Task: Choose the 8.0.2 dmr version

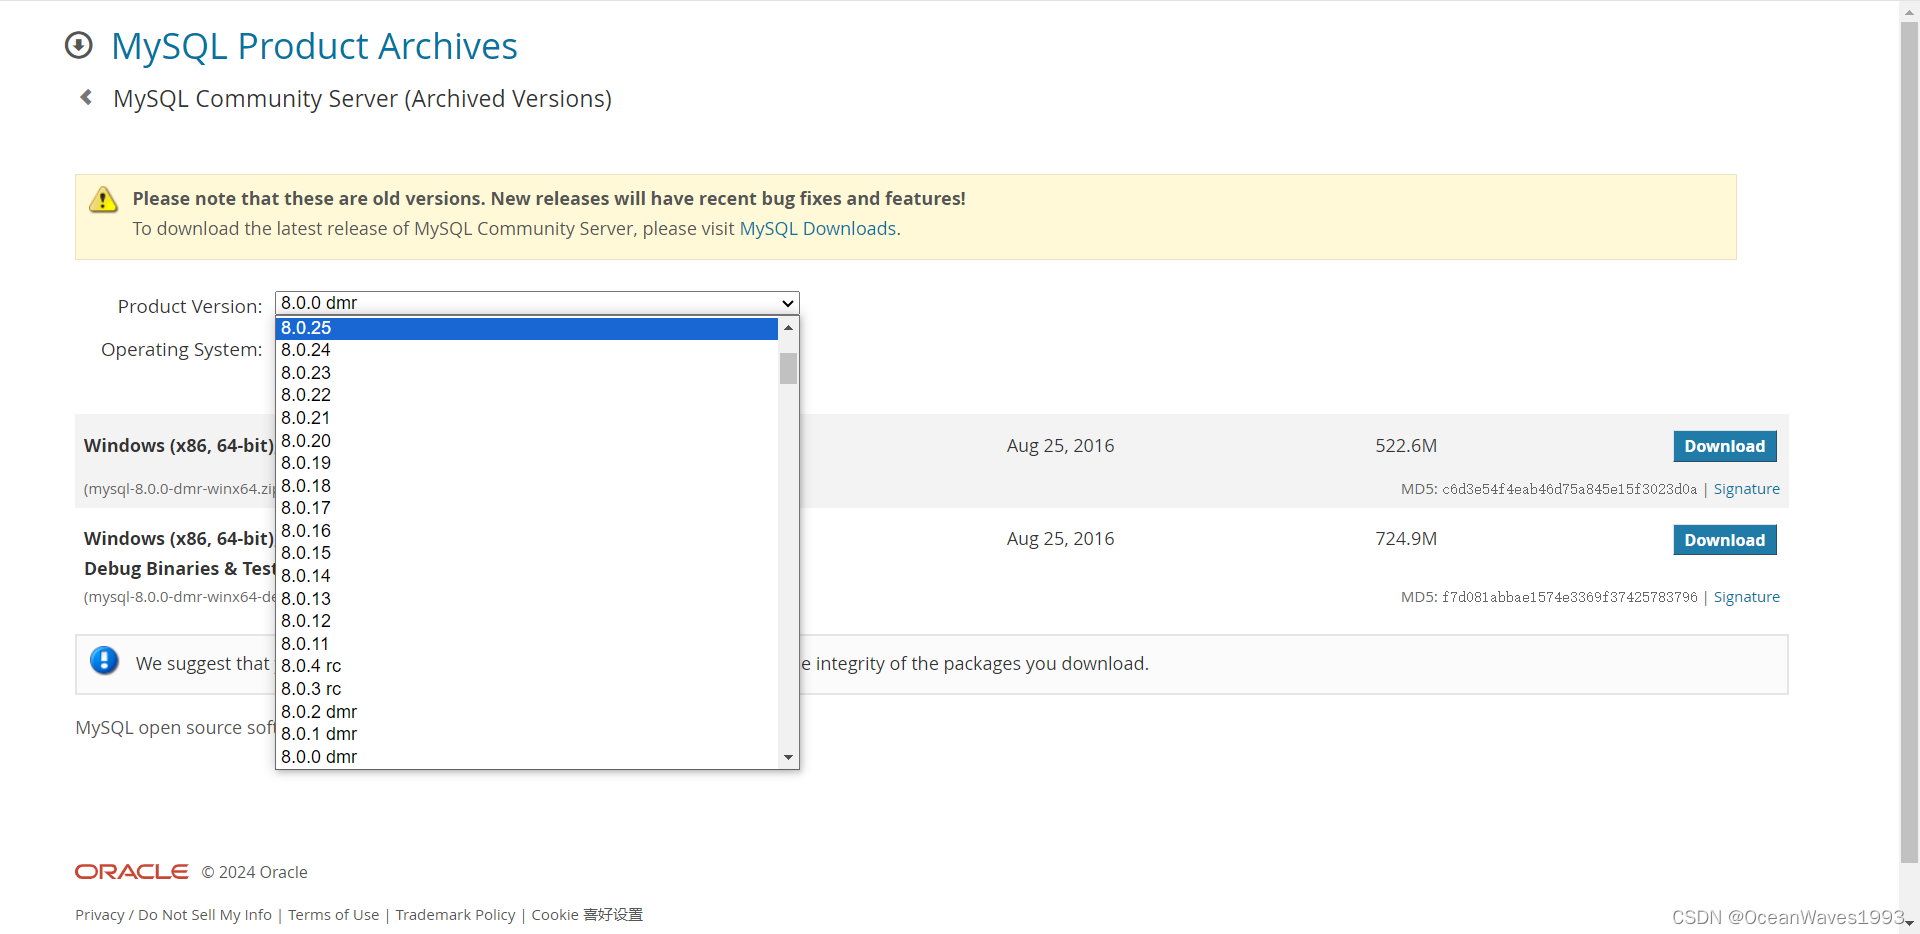Action: [527, 712]
